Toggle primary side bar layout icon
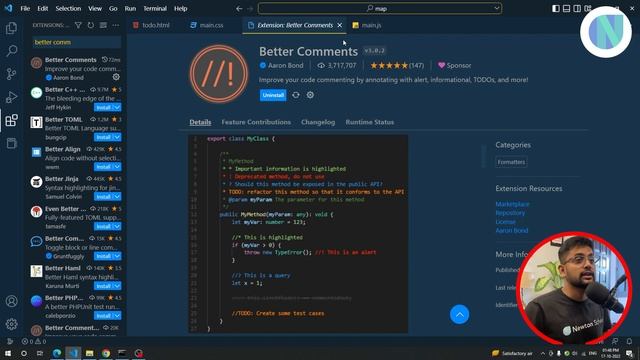 pyautogui.click(x=556, y=9)
